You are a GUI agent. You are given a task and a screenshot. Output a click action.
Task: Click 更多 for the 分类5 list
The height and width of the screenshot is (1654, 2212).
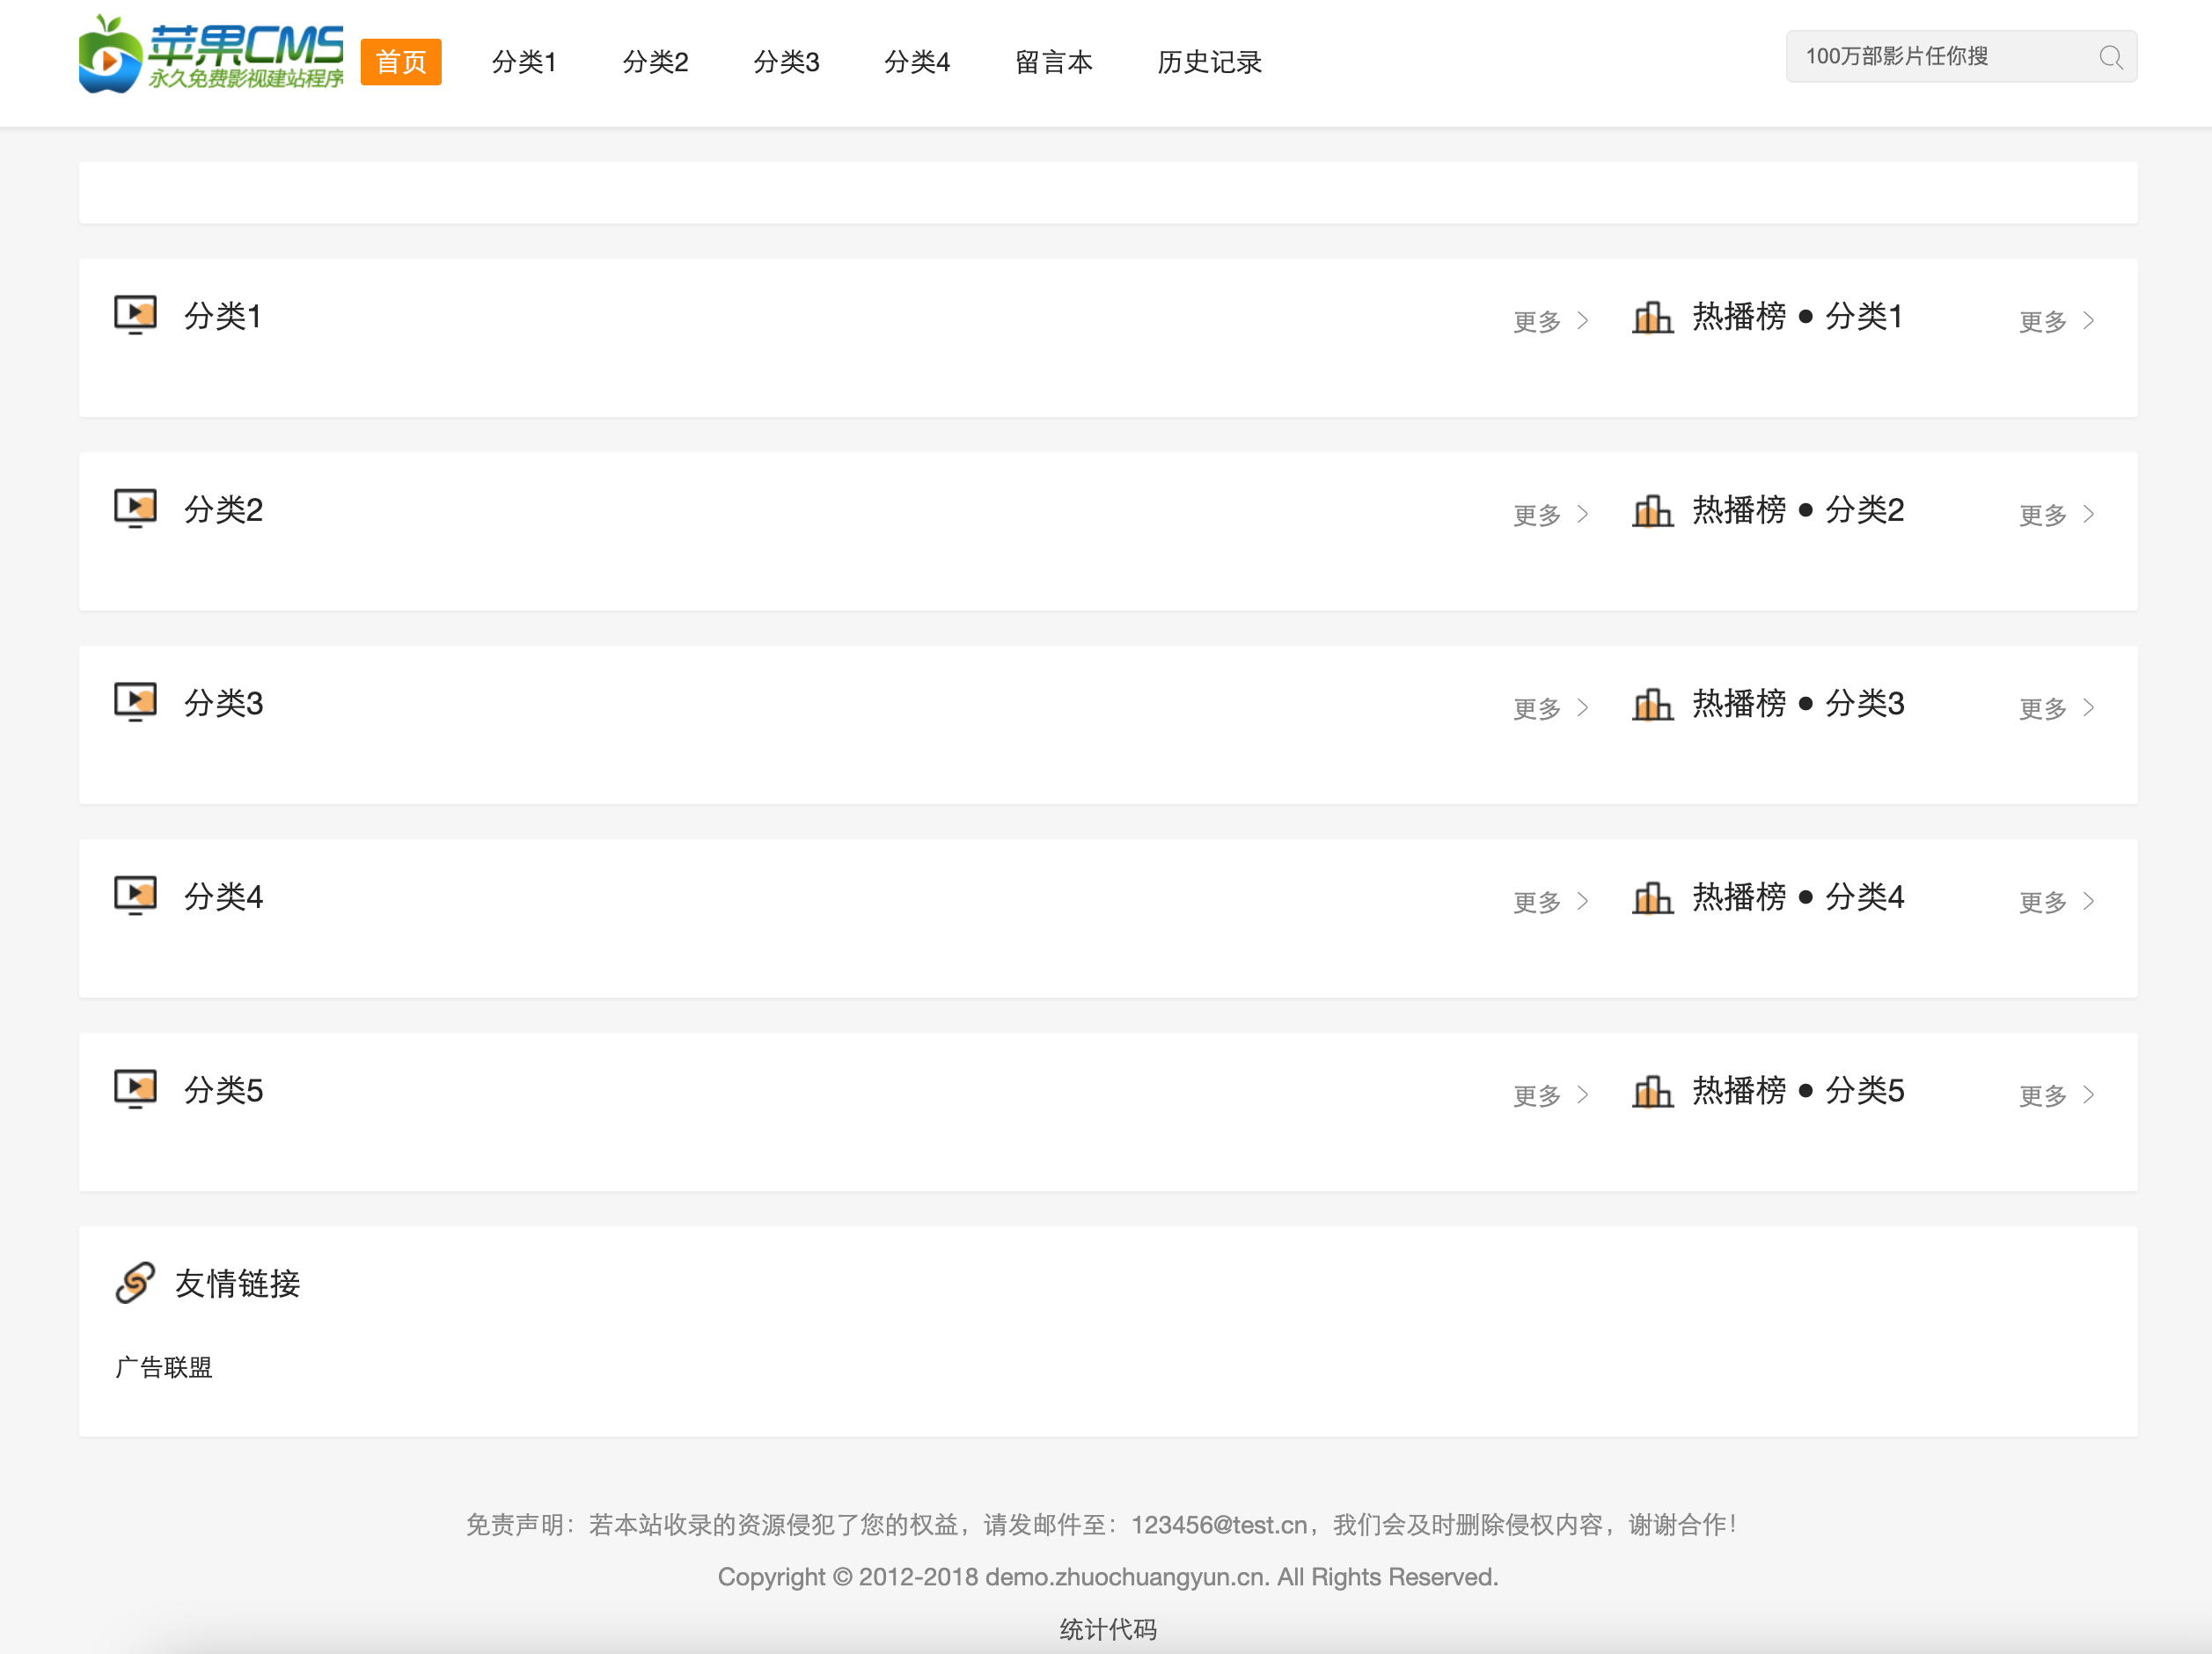tap(1550, 1095)
